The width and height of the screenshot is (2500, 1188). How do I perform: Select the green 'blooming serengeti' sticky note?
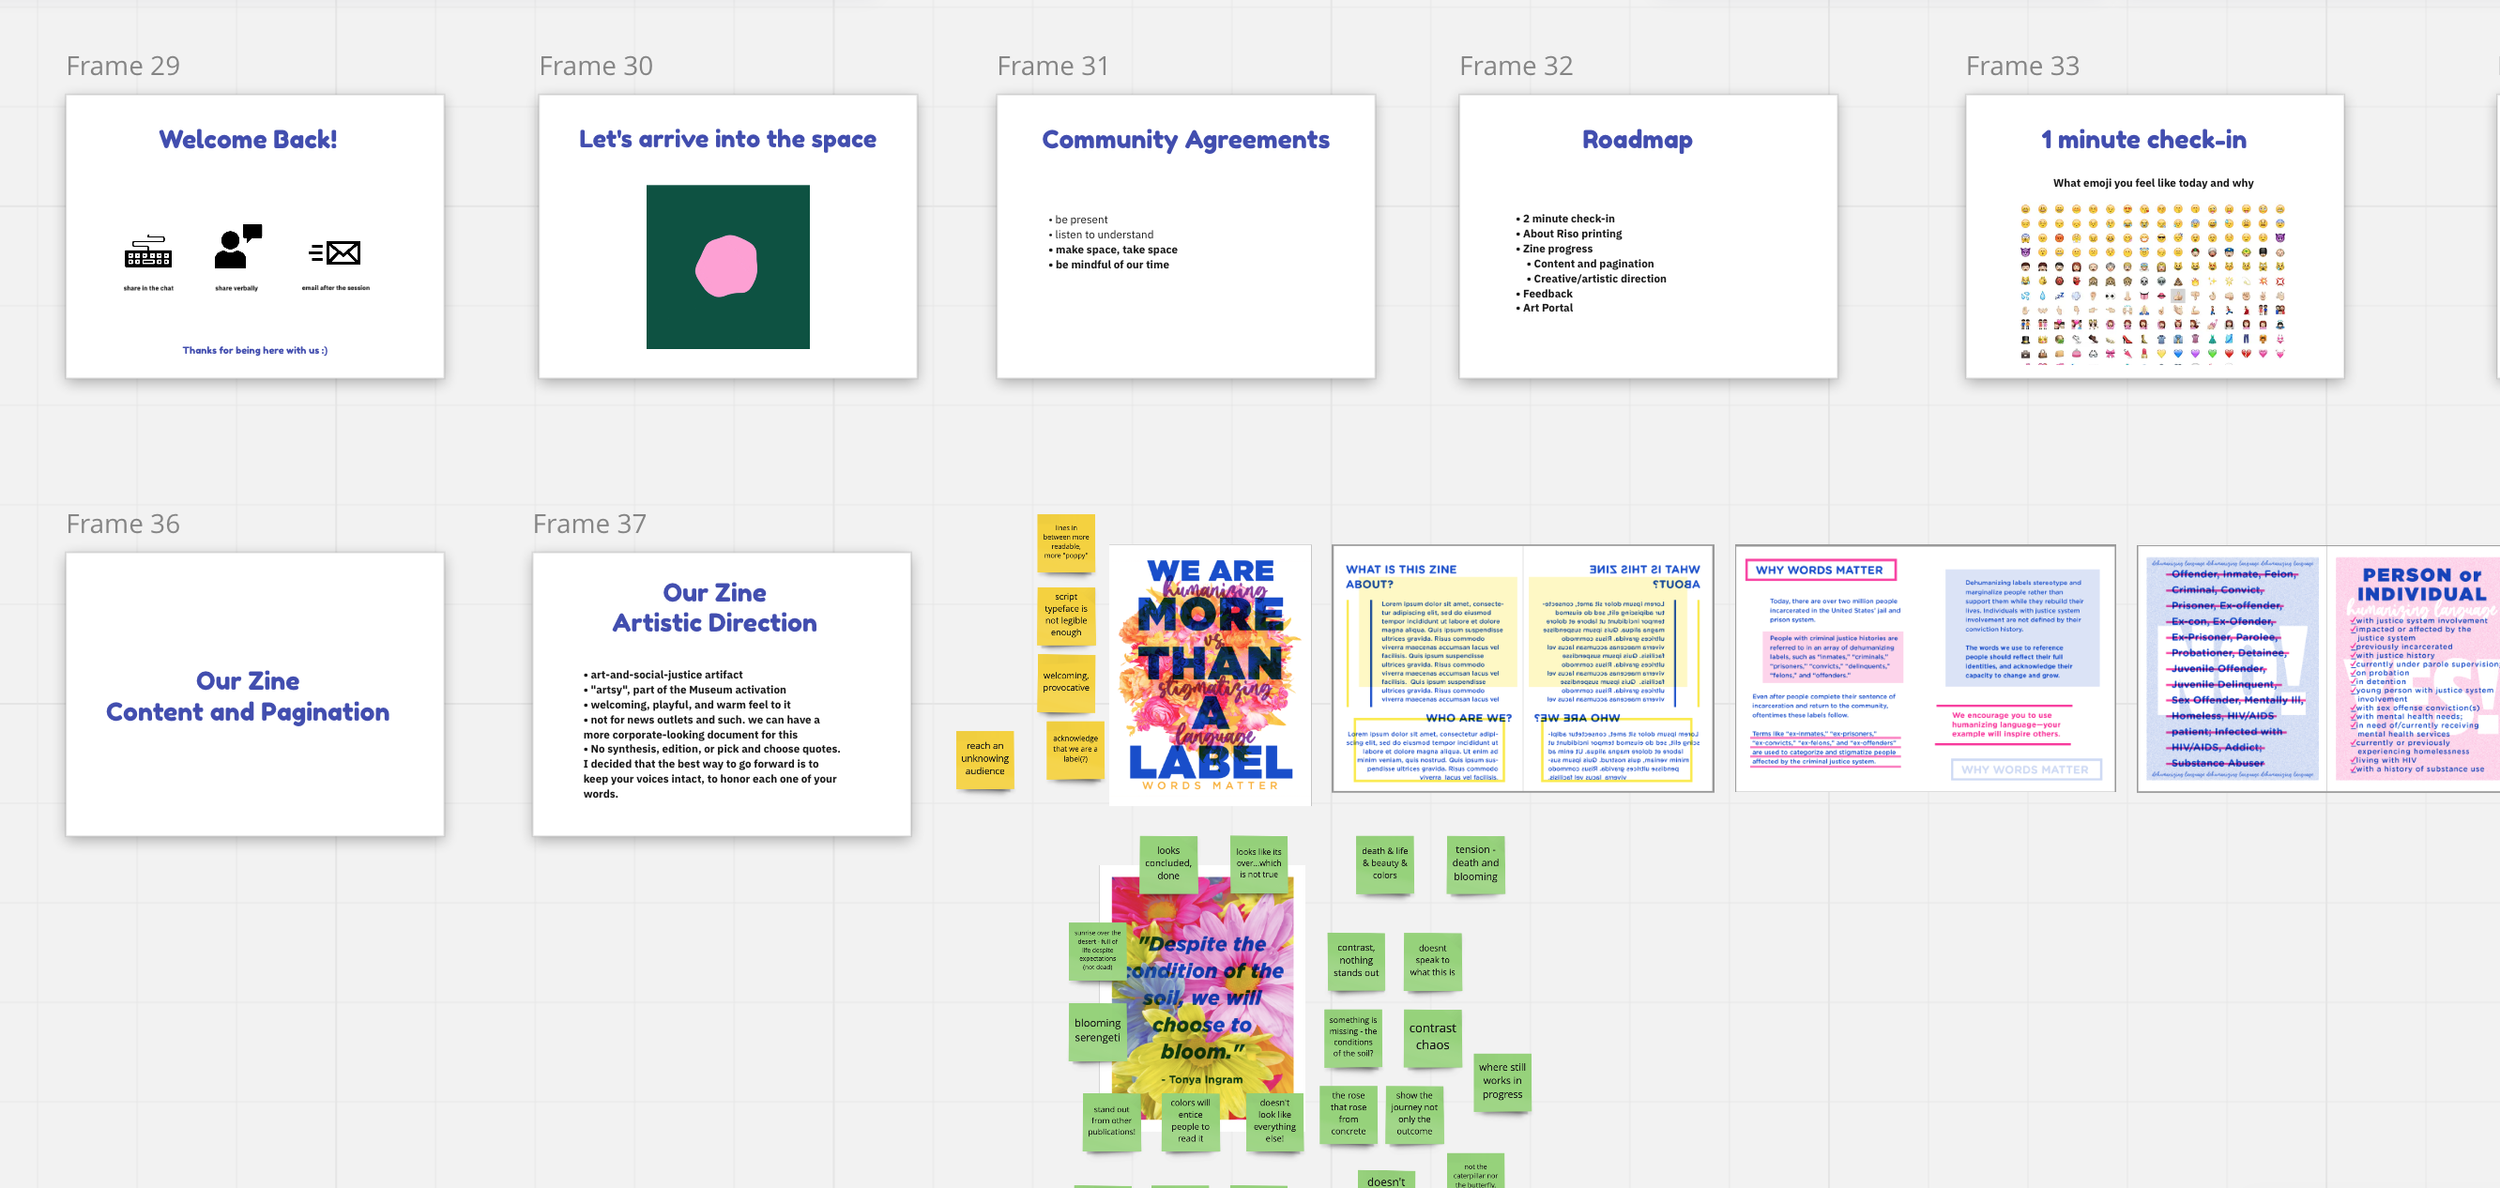point(1097,1031)
